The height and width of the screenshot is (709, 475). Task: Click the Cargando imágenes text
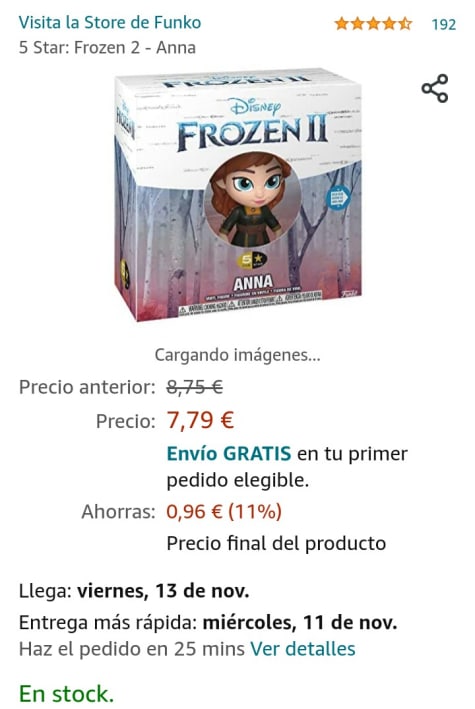point(238,355)
